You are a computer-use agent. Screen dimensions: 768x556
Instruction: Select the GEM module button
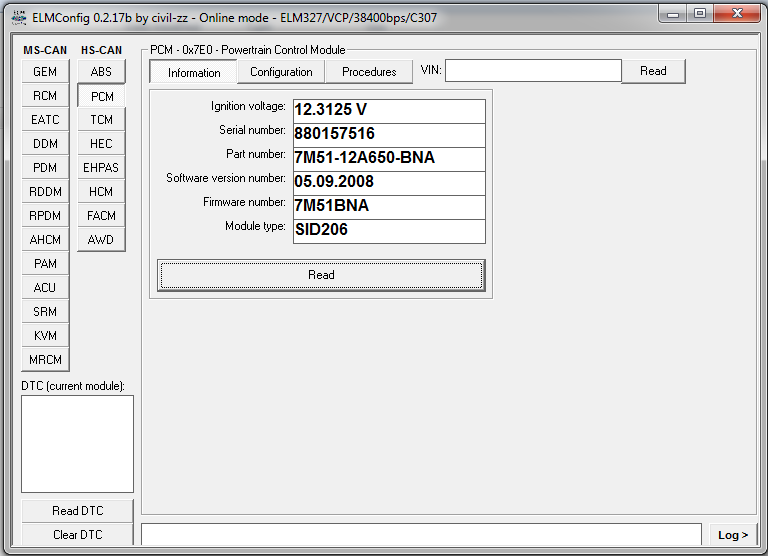45,72
